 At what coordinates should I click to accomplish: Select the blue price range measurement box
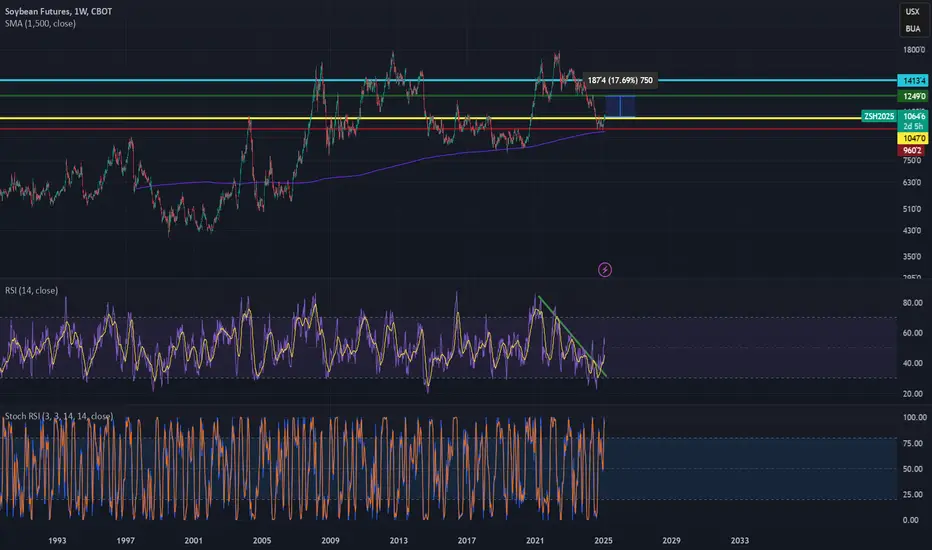(620, 106)
